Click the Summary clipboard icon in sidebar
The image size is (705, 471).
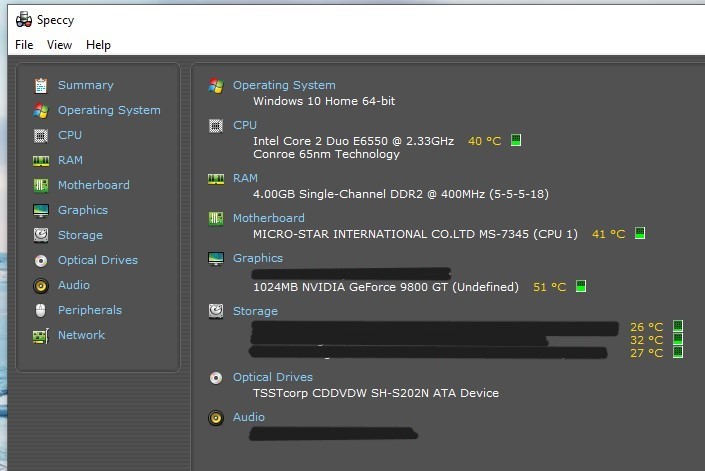point(41,85)
